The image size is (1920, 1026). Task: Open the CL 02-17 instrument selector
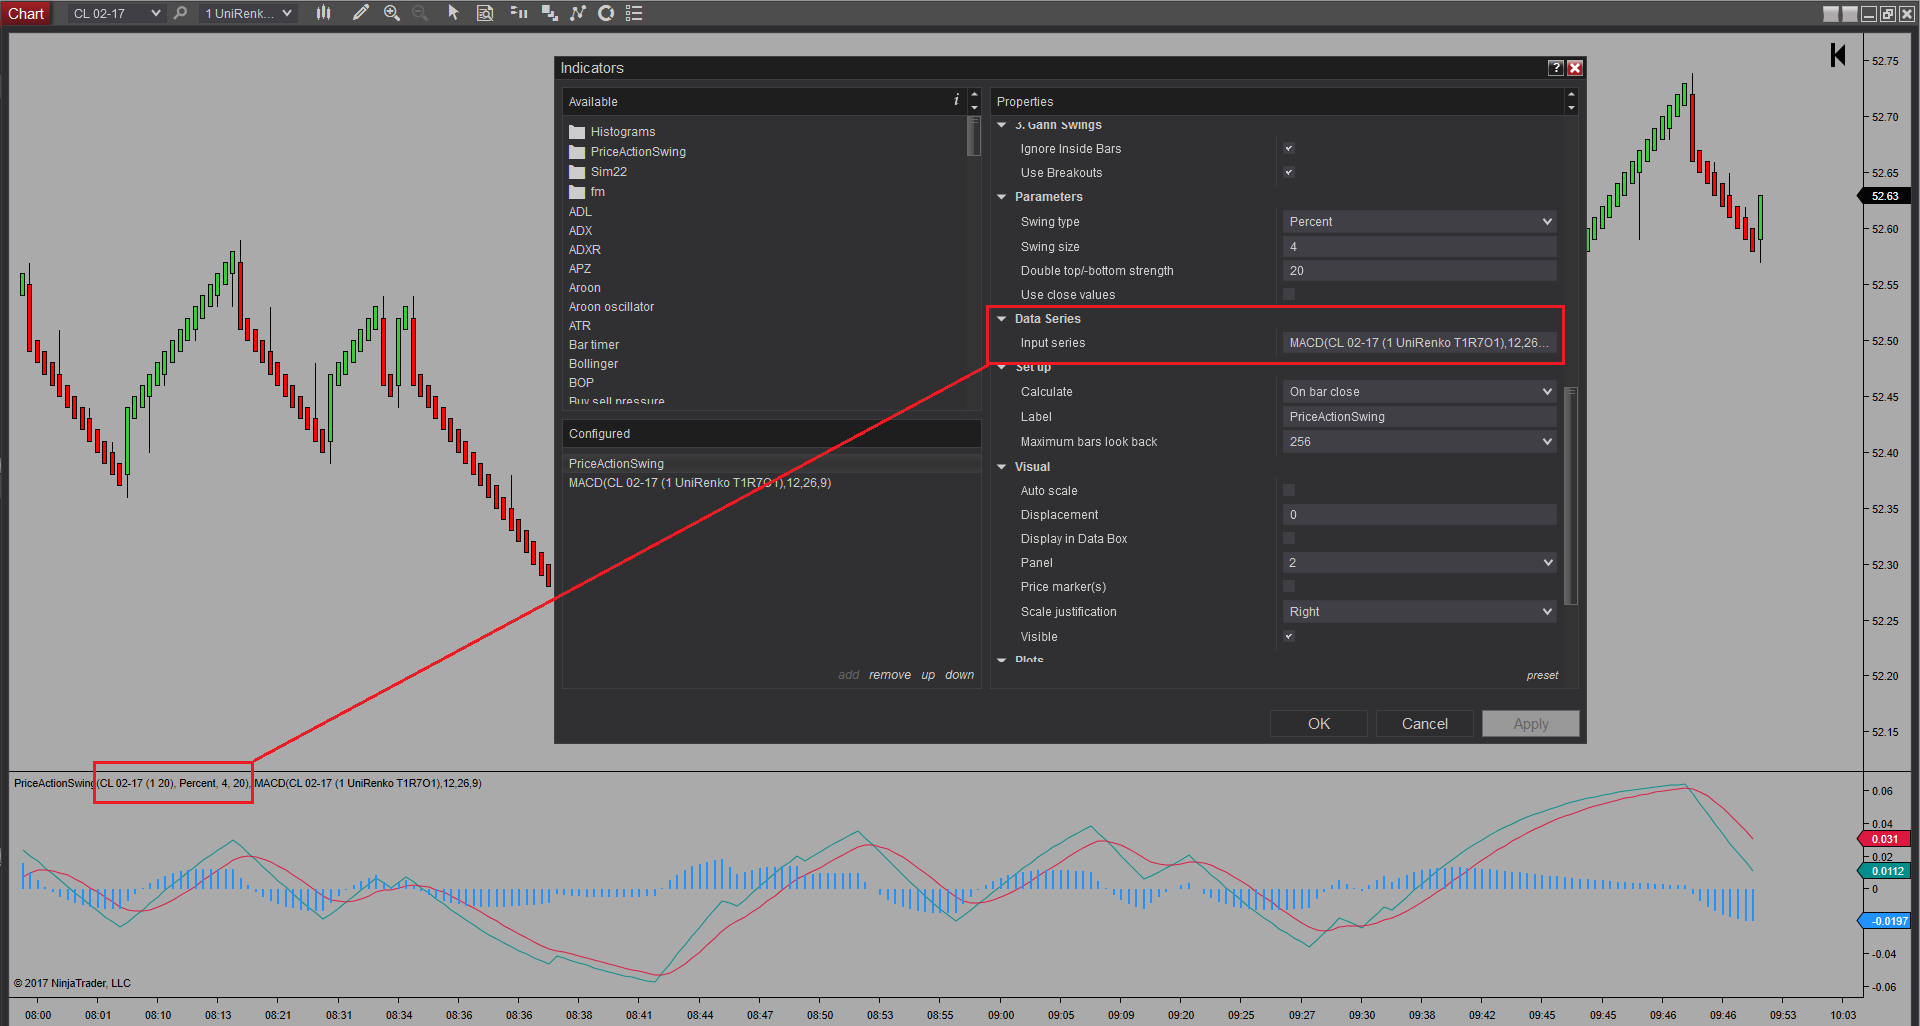coord(116,13)
